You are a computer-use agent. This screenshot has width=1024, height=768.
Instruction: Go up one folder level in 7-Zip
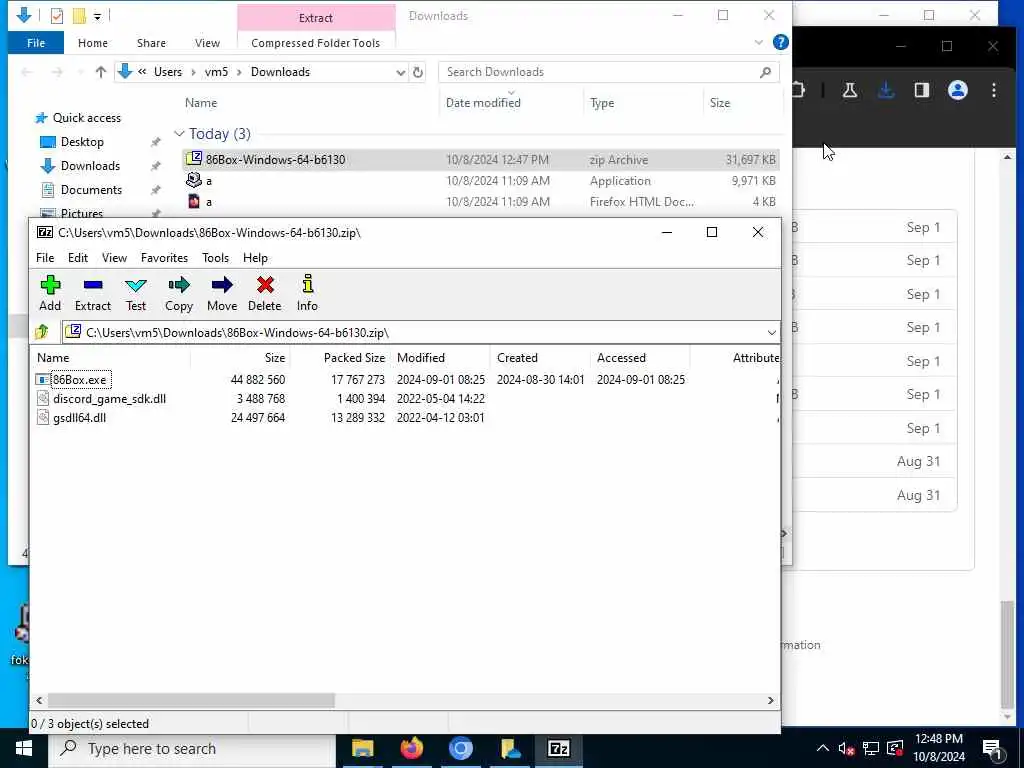pyautogui.click(x=42, y=332)
